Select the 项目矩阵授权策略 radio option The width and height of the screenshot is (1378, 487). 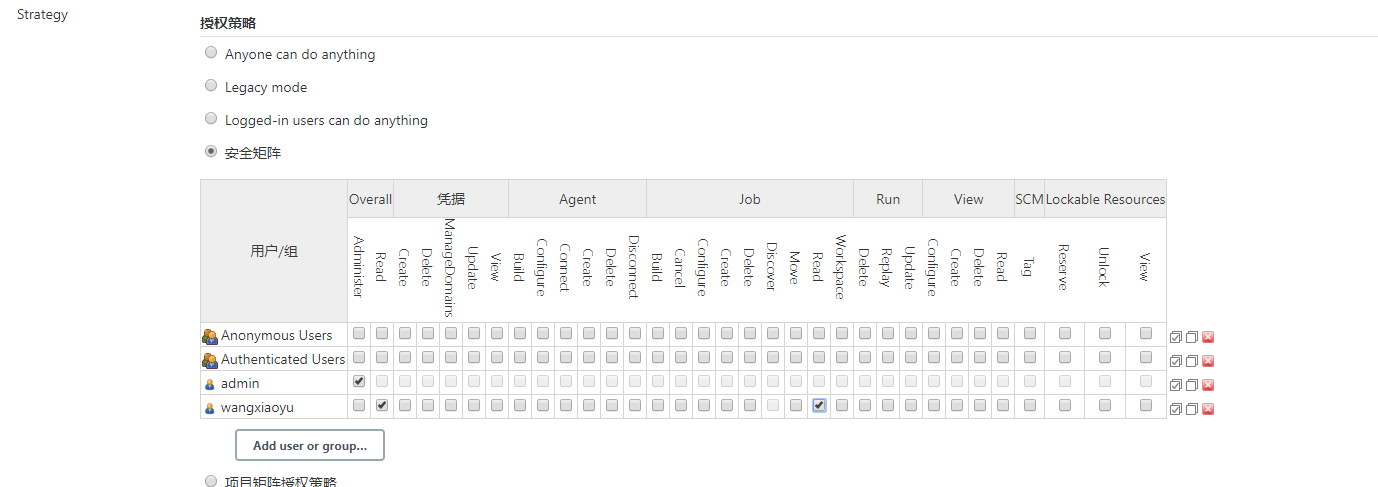tap(211, 481)
